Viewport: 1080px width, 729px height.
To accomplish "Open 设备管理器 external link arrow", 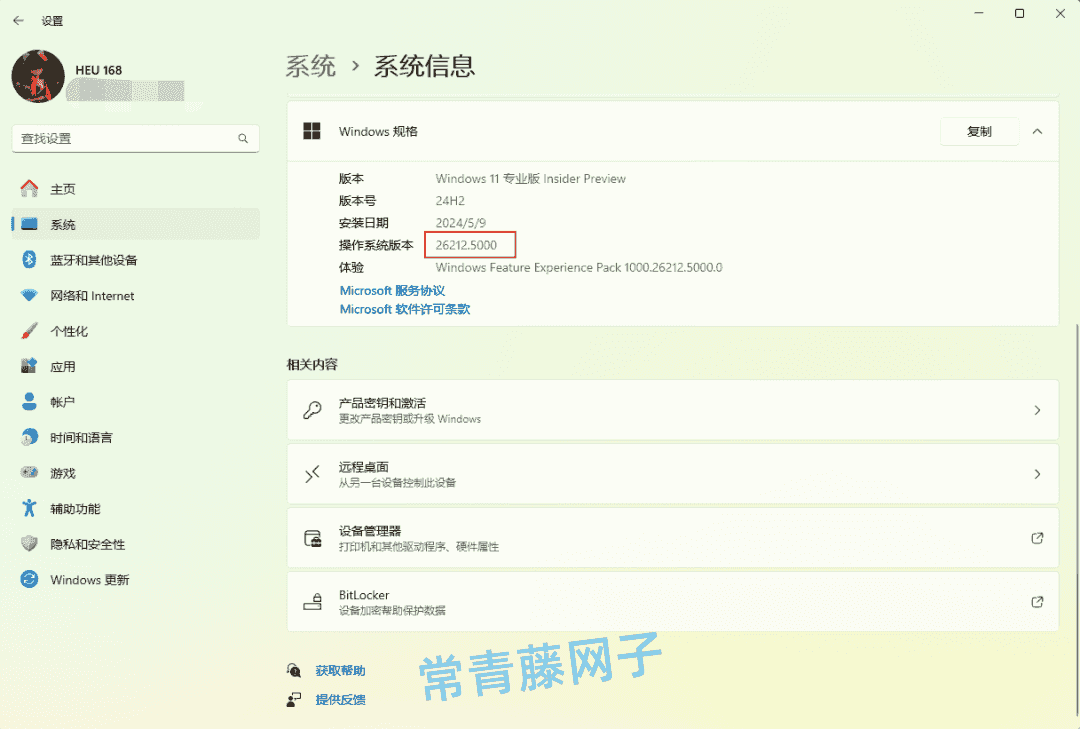I will [1037, 538].
